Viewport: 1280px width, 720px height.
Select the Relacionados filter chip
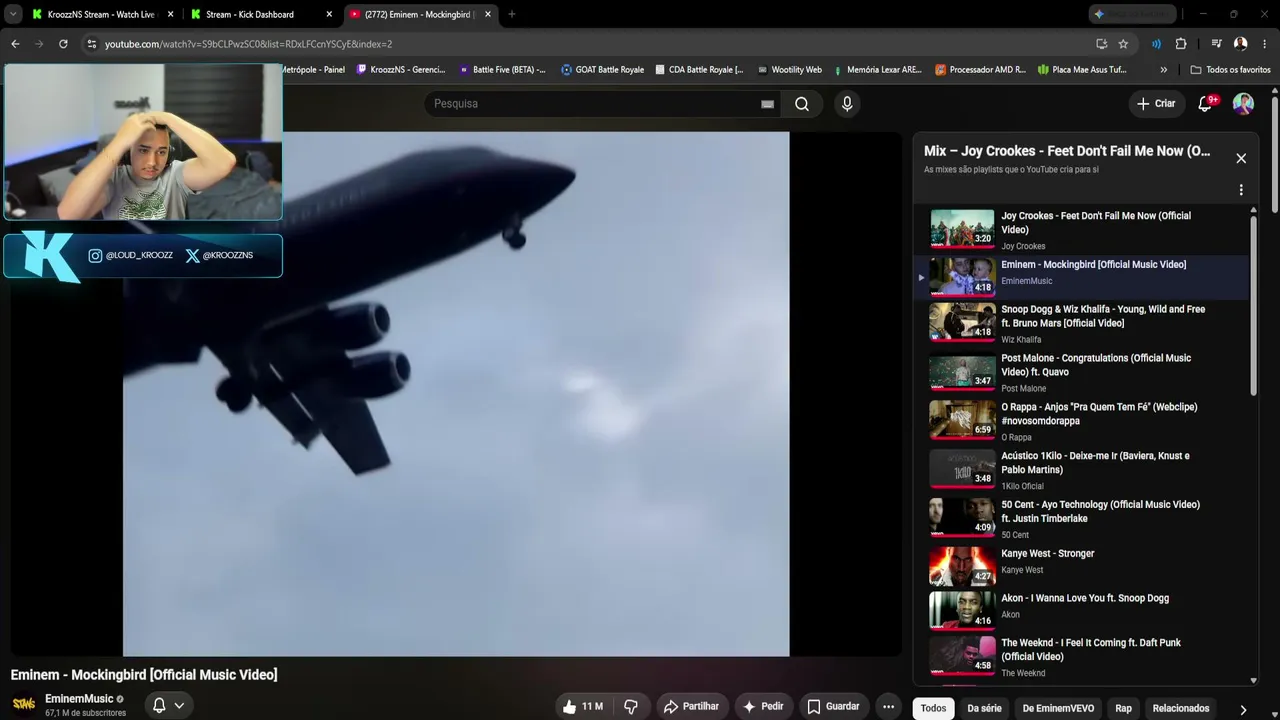1181,708
